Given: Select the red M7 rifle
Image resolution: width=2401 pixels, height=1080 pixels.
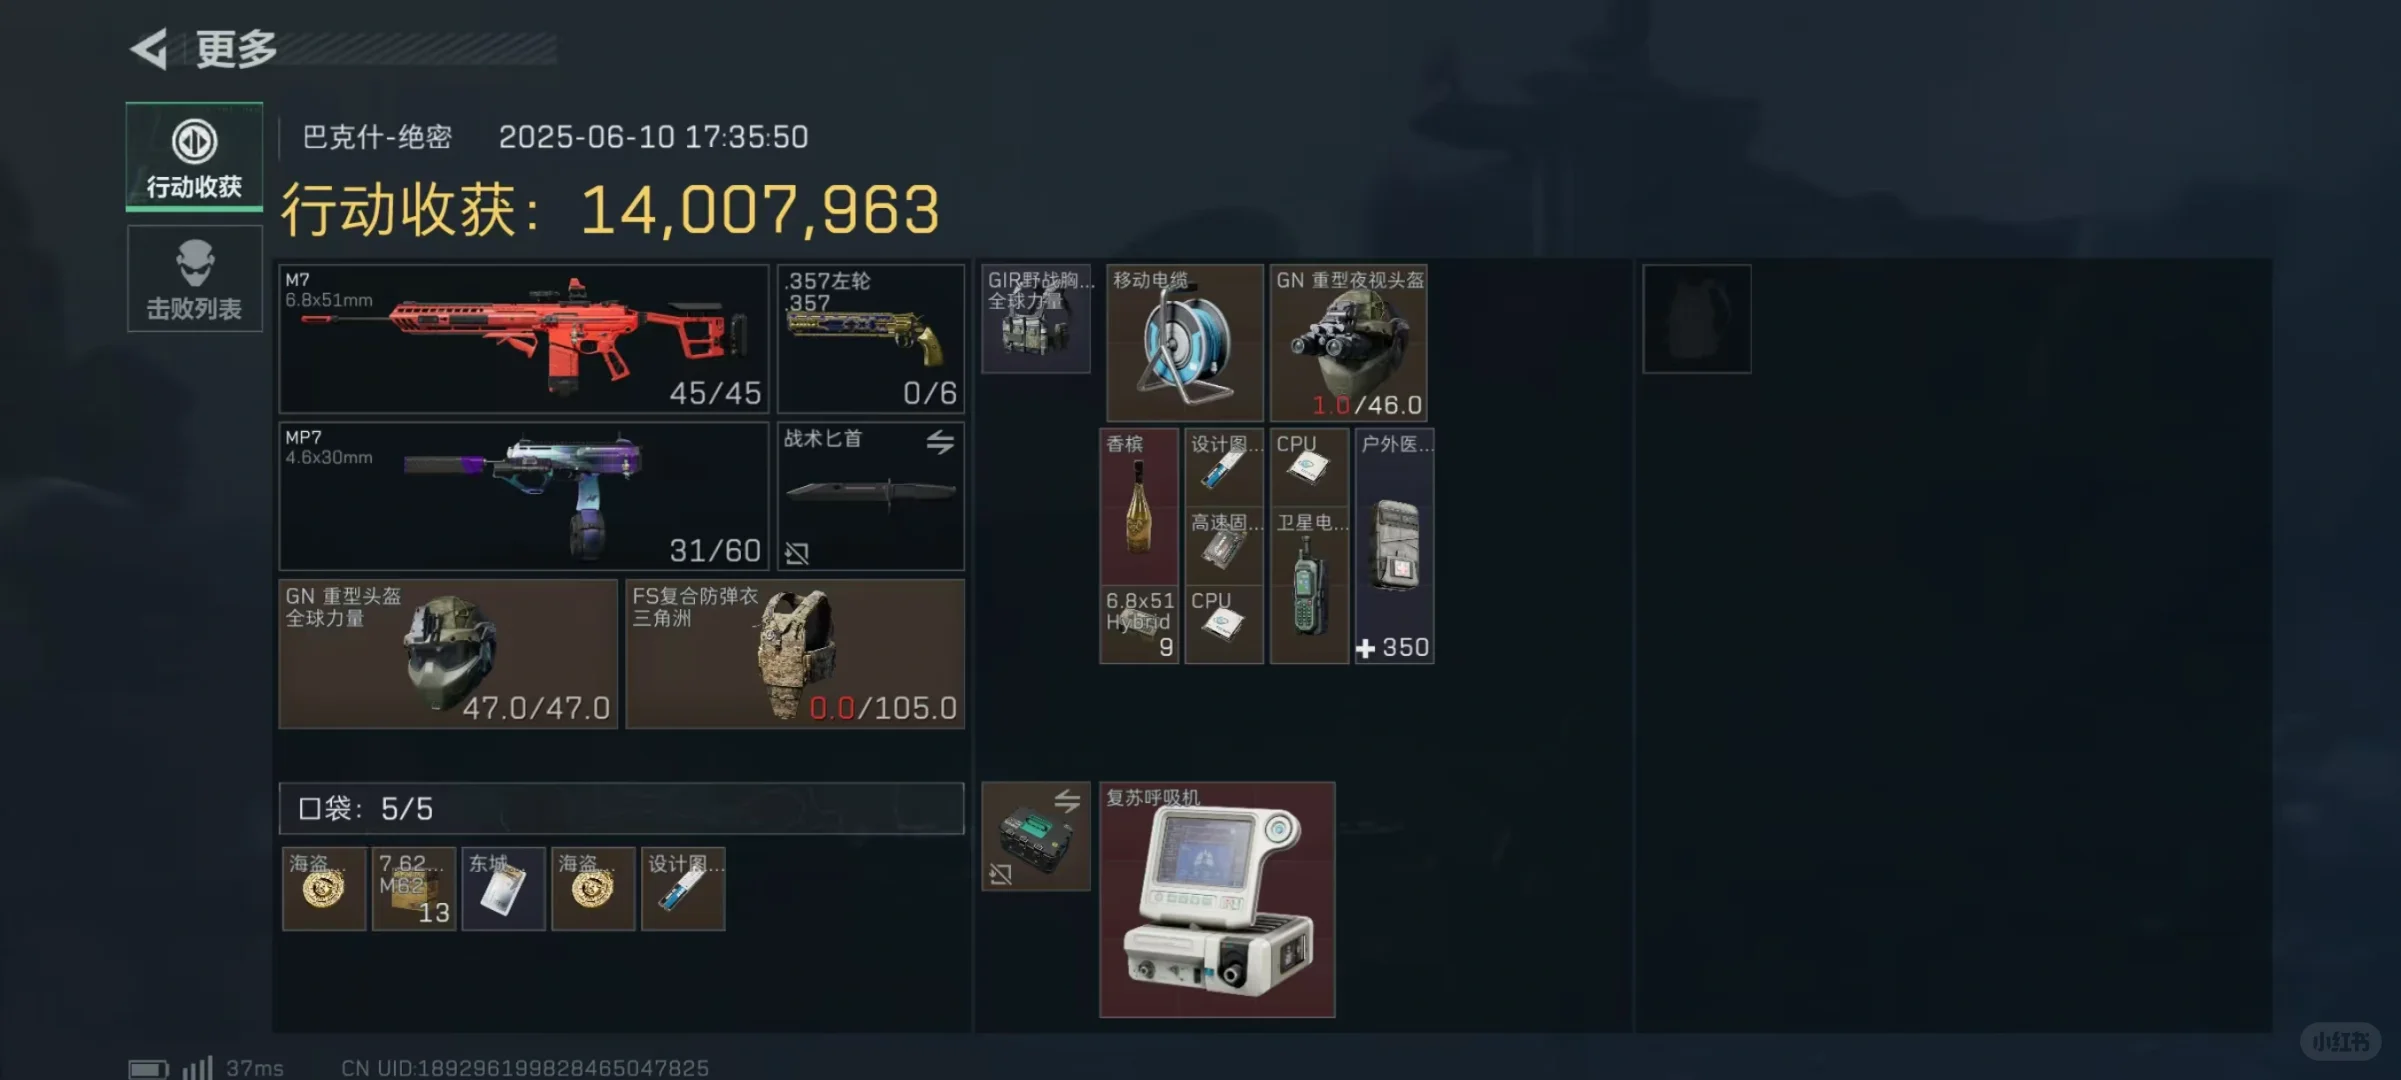Looking at the screenshot, I should tap(523, 339).
